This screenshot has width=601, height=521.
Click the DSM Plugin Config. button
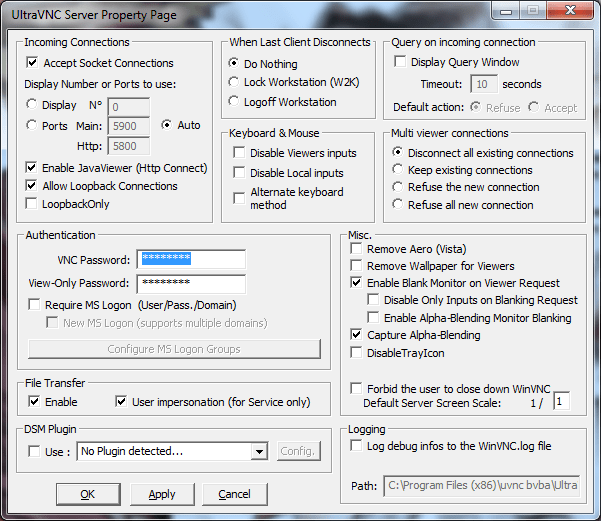point(299,451)
